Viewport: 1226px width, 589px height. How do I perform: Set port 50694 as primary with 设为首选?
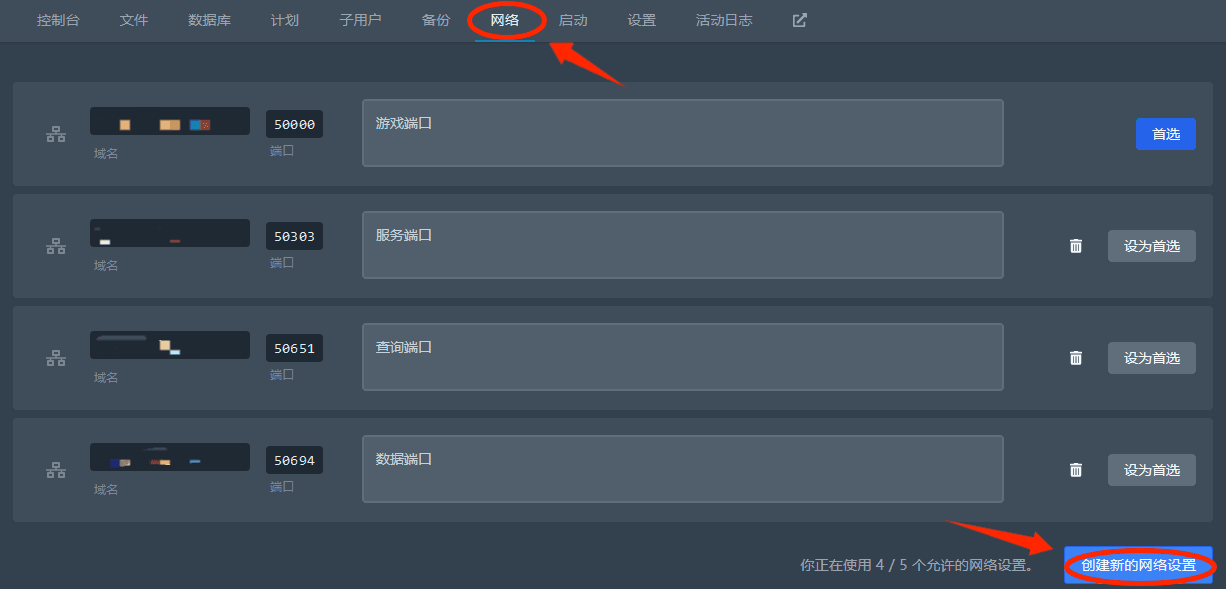pos(1152,470)
